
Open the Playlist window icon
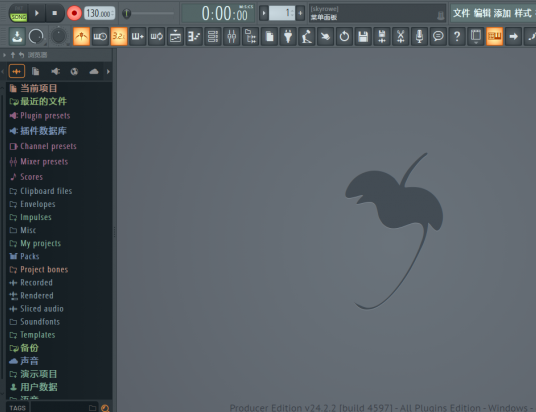coord(175,36)
